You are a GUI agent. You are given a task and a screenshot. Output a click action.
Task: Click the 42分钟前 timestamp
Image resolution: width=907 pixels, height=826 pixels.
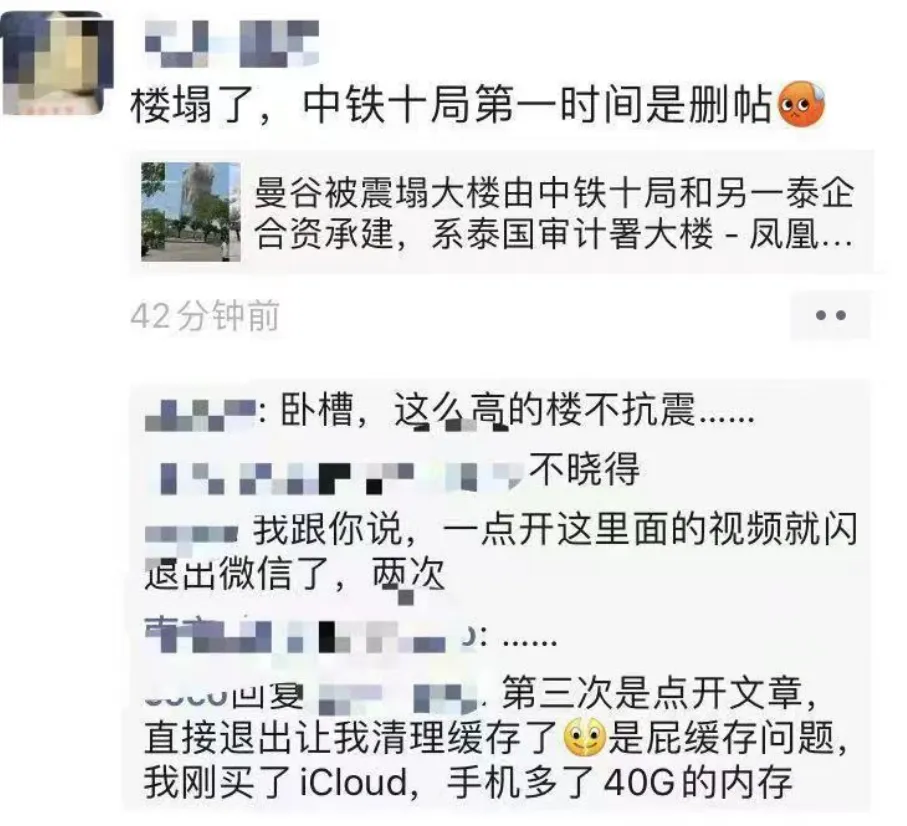click(205, 316)
